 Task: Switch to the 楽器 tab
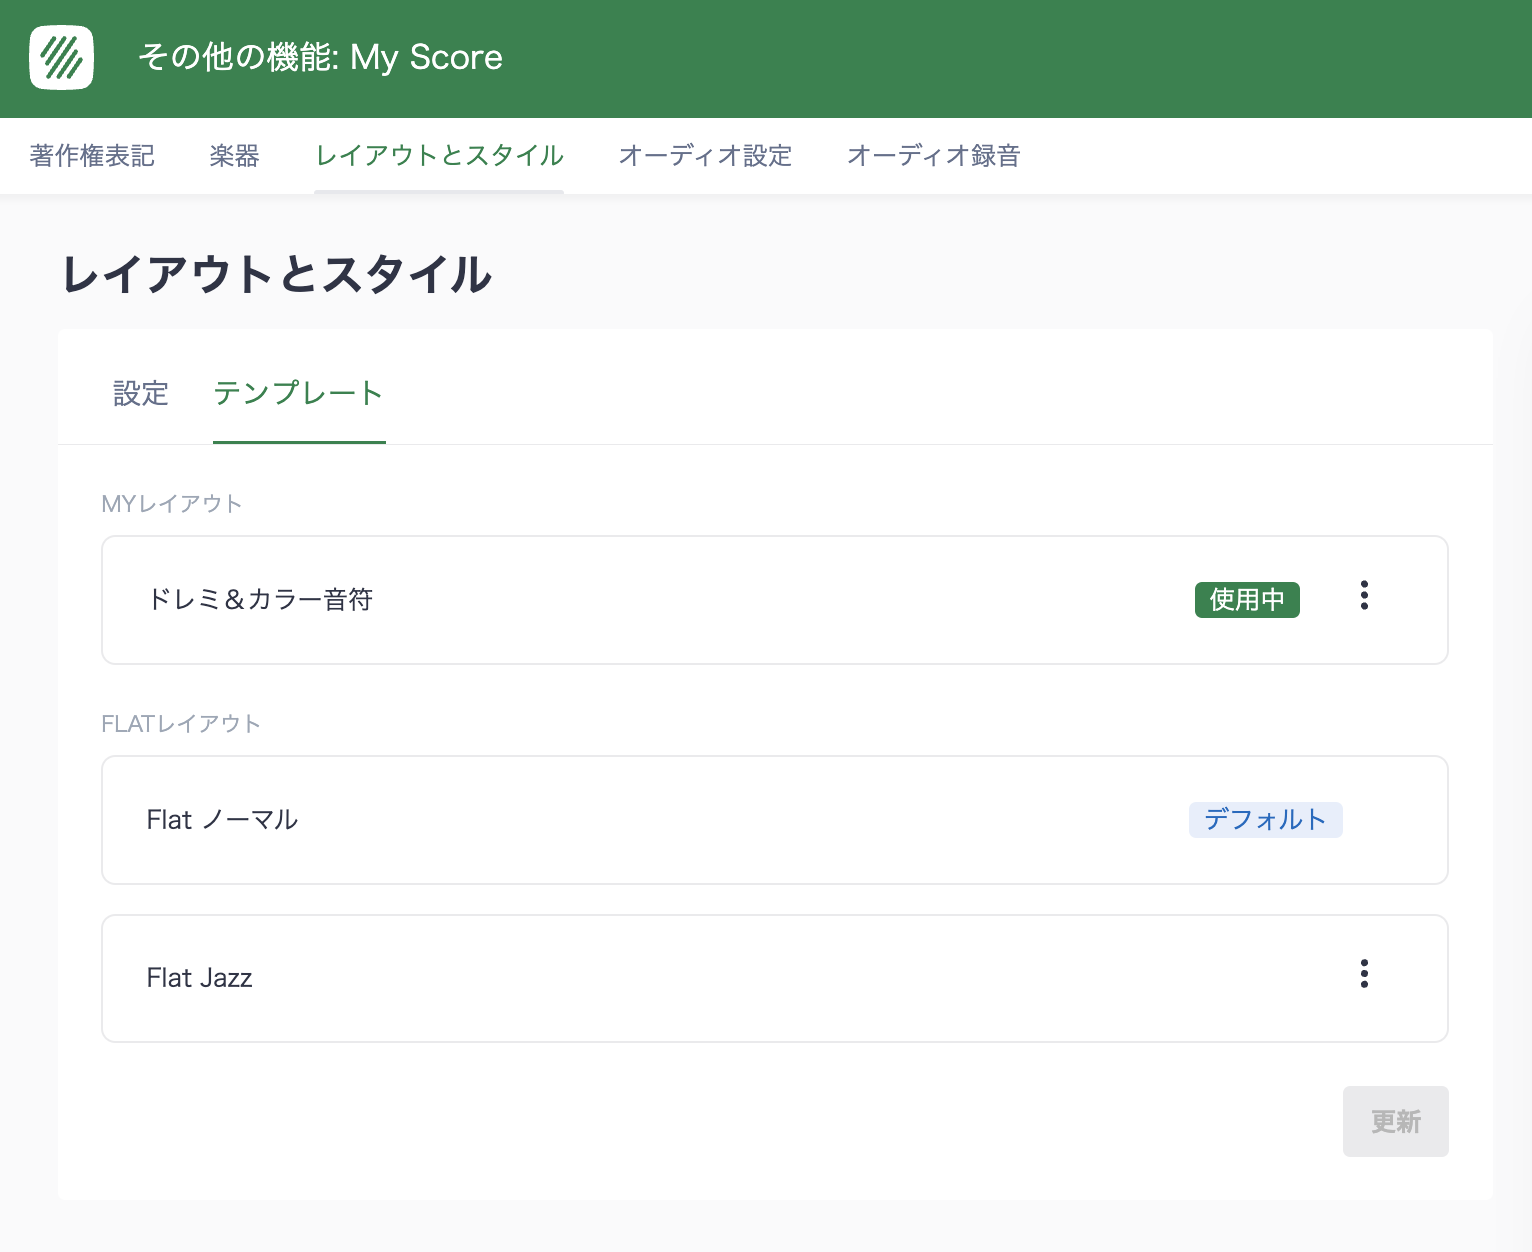[x=235, y=156]
